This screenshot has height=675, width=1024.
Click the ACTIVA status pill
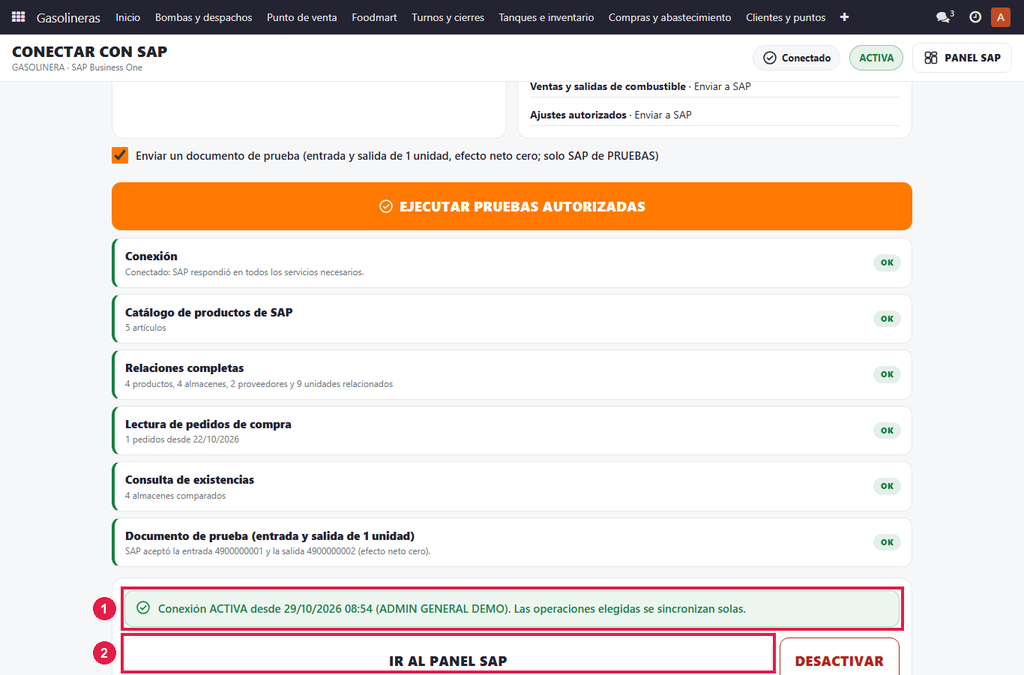876,58
